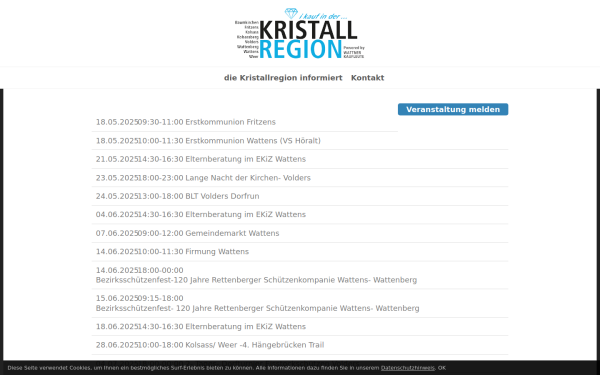This screenshot has width=600, height=375.
Task: Open 'die Kristallregion informiert' menu item
Action: click(x=283, y=78)
